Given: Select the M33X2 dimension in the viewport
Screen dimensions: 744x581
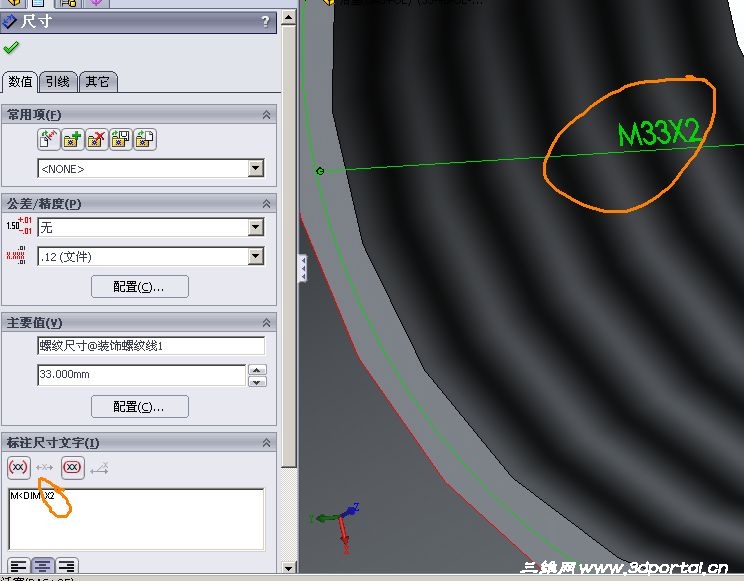Looking at the screenshot, I should point(659,132).
